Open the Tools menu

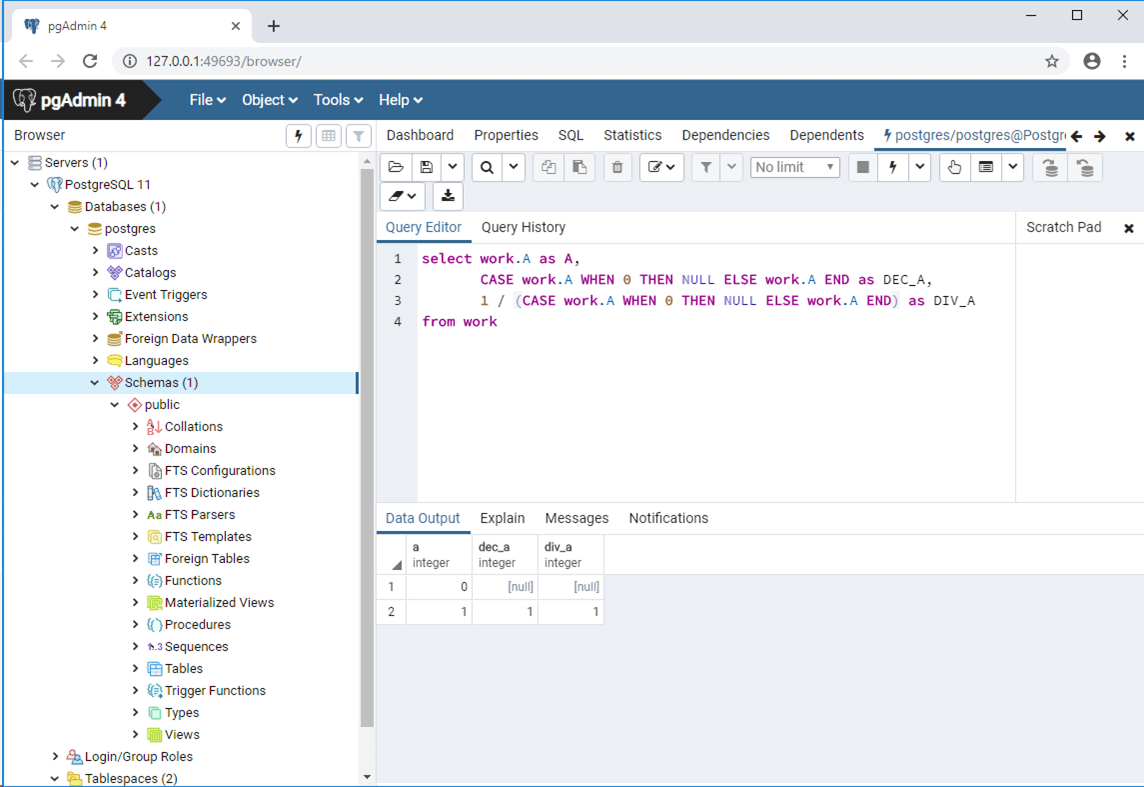(x=338, y=100)
